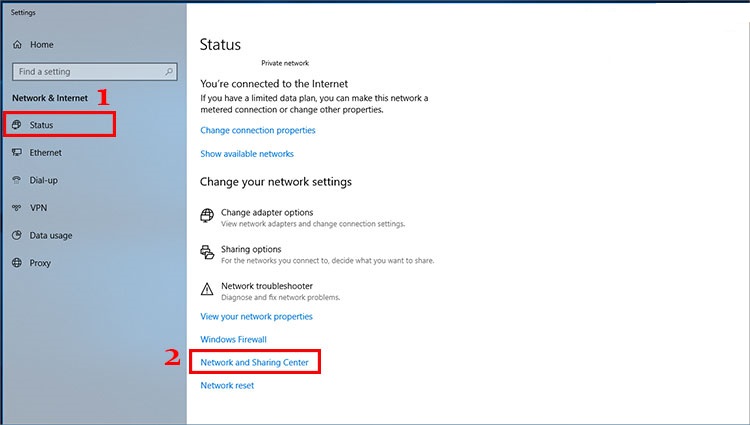
Task: Open View your network properties link
Action: click(x=256, y=316)
